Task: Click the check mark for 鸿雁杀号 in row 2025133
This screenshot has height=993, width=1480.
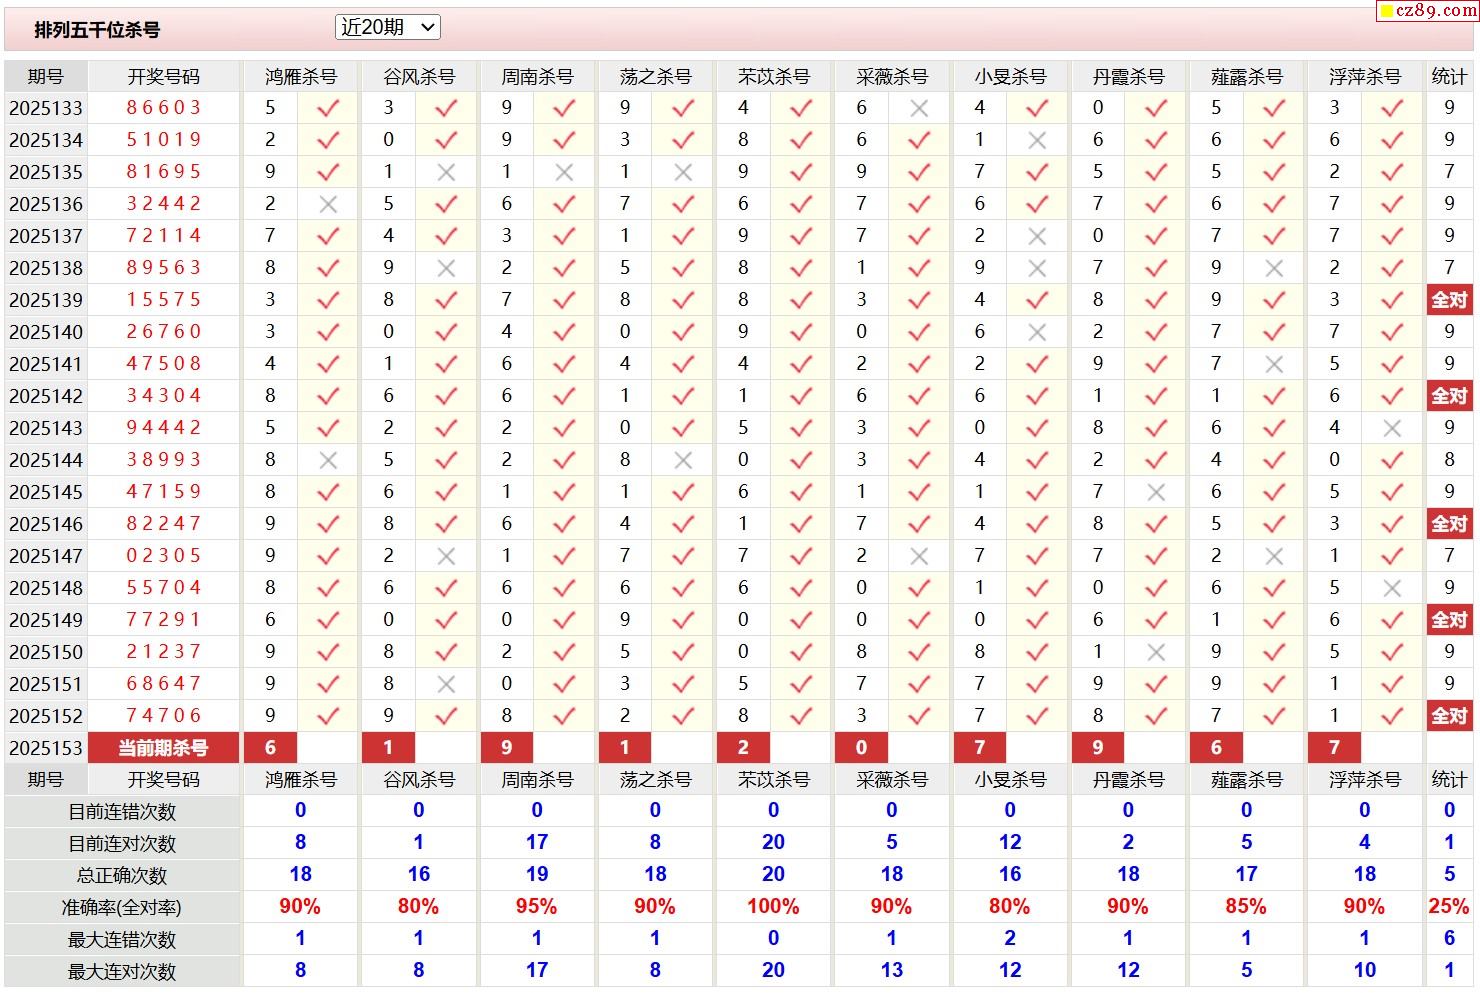Action: click(x=328, y=108)
